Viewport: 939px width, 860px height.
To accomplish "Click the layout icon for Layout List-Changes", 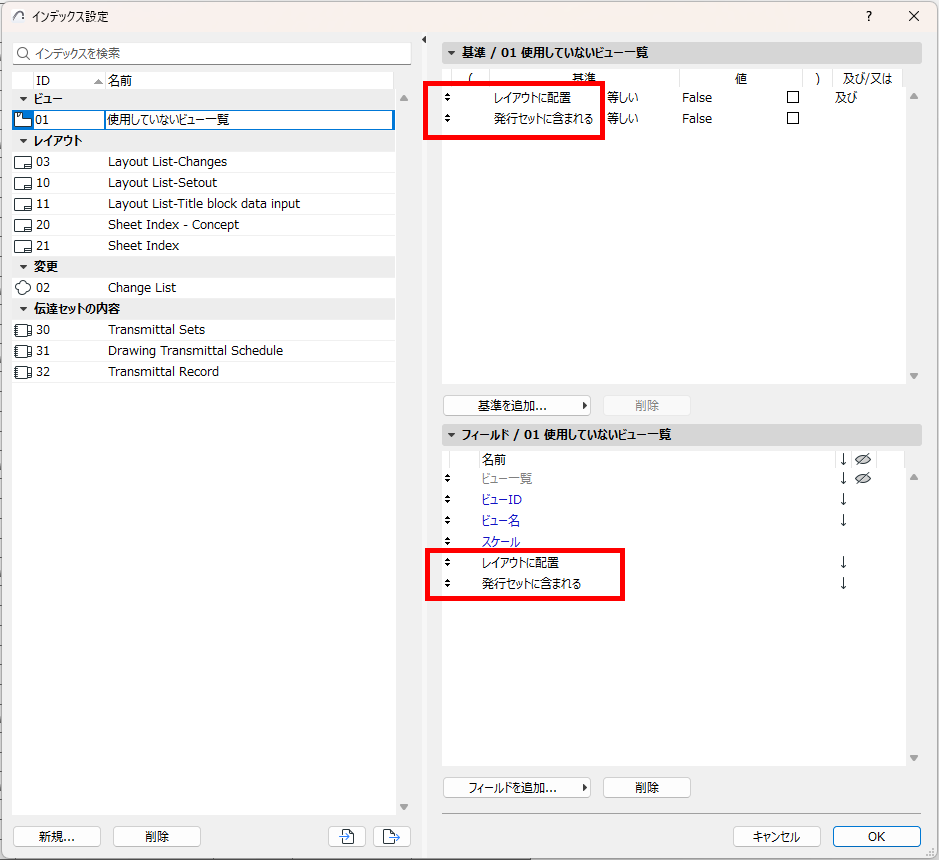I will [23, 162].
